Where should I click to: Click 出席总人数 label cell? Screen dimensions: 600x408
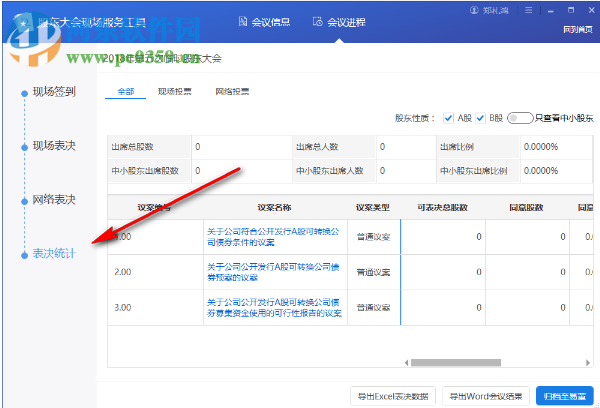pos(334,147)
